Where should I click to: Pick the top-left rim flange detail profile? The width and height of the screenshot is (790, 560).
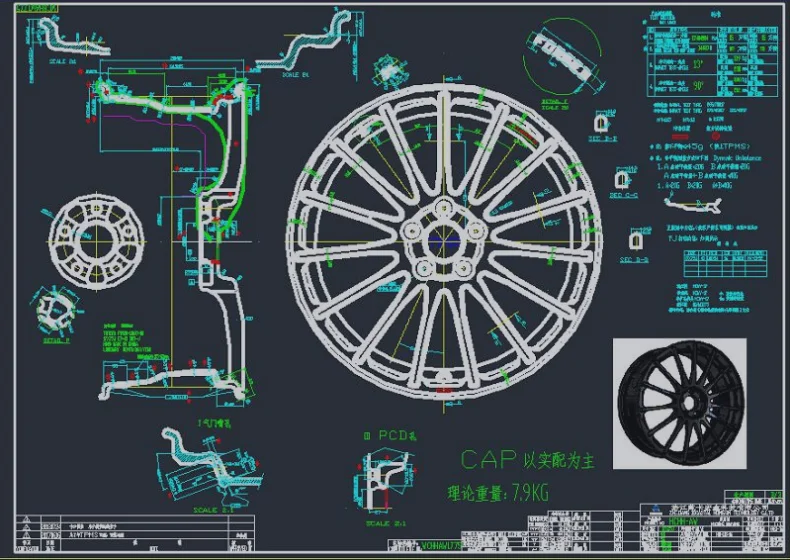(73, 36)
